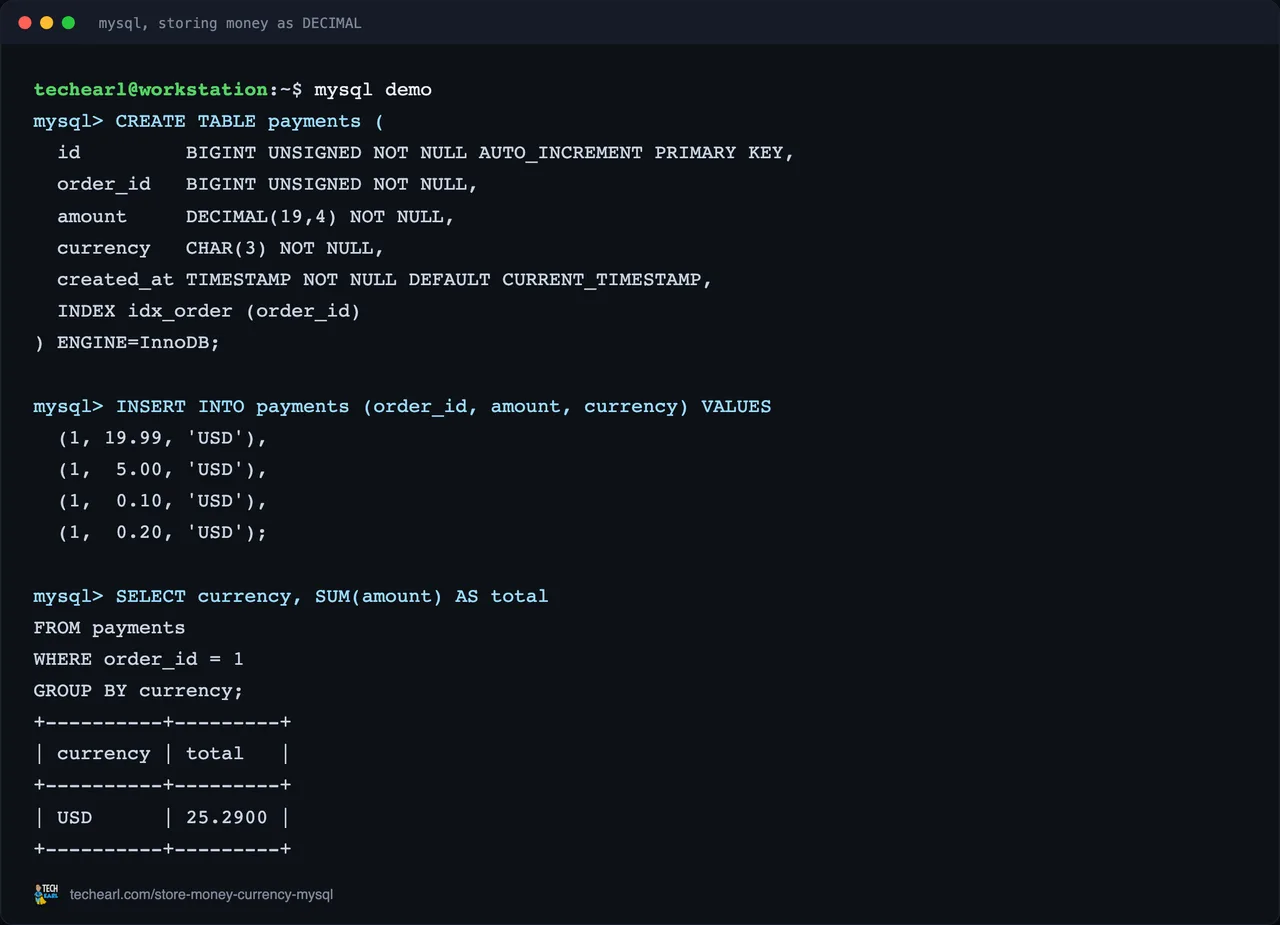
Task: Click the inserted row "(1, 0.20, 'USD');"
Action: tap(162, 533)
